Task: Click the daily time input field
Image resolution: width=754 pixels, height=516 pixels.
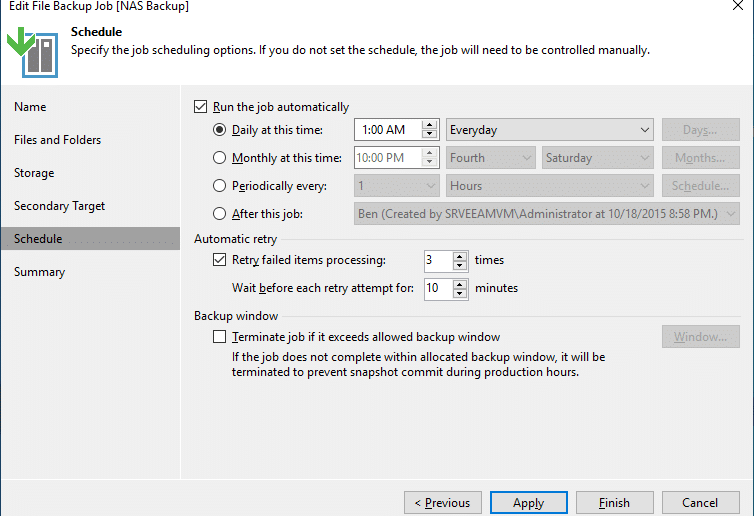Action: click(388, 130)
